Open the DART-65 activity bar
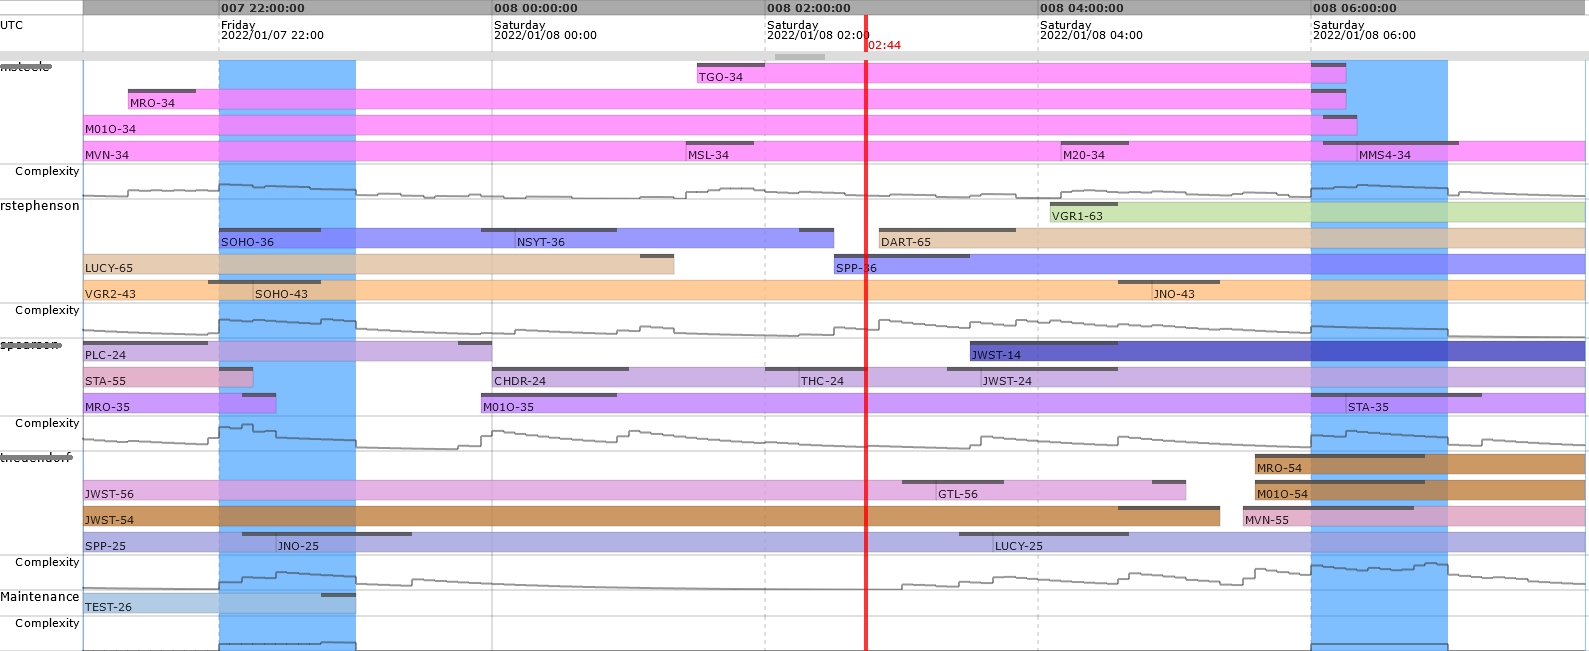Image resolution: width=1589 pixels, height=651 pixels. point(1232,239)
